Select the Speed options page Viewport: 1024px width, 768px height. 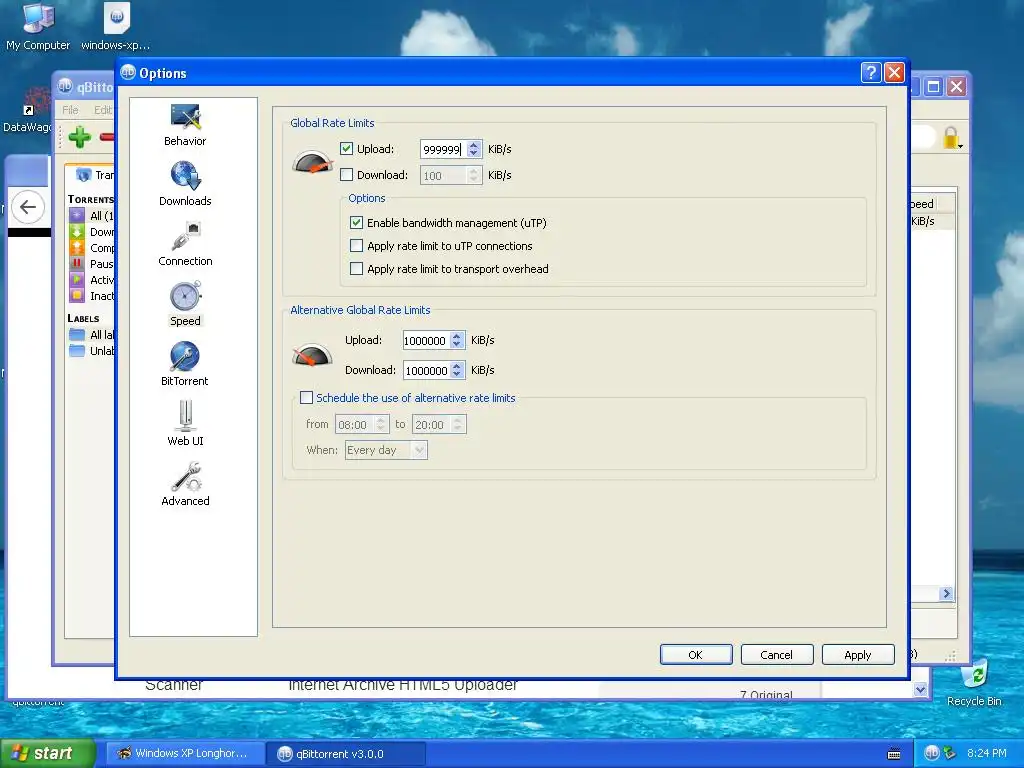coord(185,304)
